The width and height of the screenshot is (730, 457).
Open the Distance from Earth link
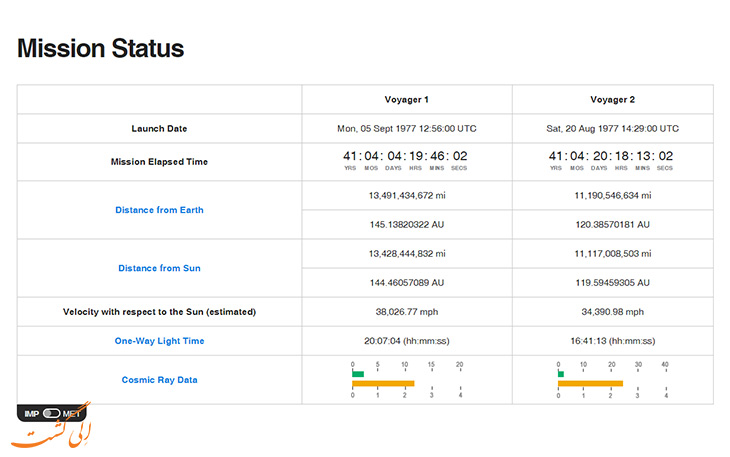coord(159,210)
